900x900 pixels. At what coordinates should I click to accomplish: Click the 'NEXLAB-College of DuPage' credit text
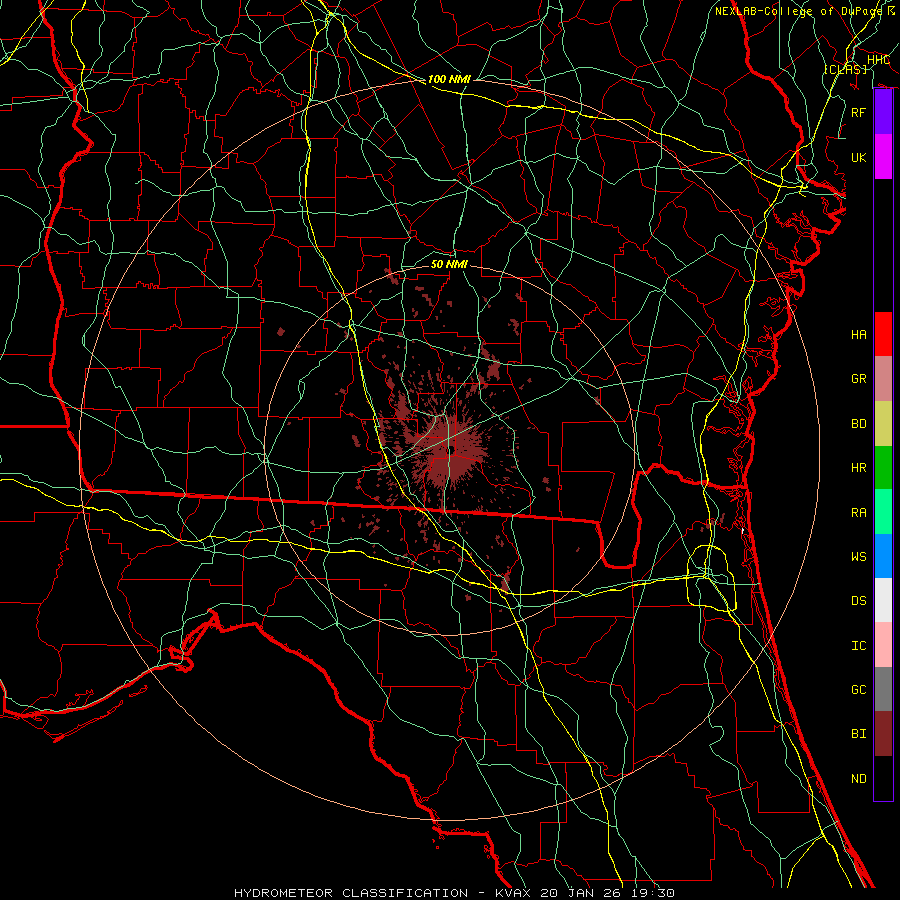[x=799, y=11]
